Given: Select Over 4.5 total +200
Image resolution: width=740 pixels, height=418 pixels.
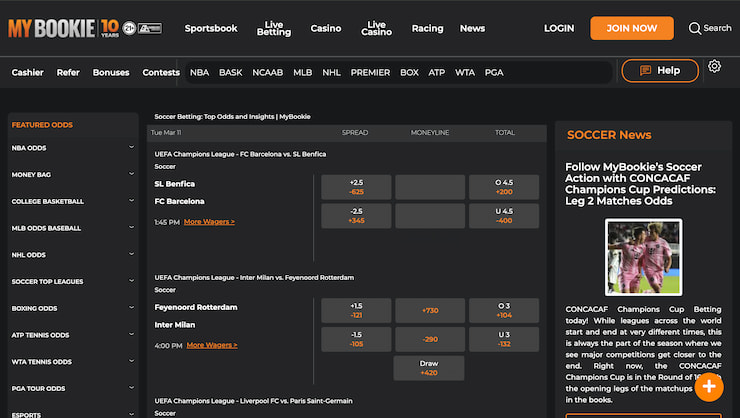Looking at the screenshot, I should coord(504,187).
